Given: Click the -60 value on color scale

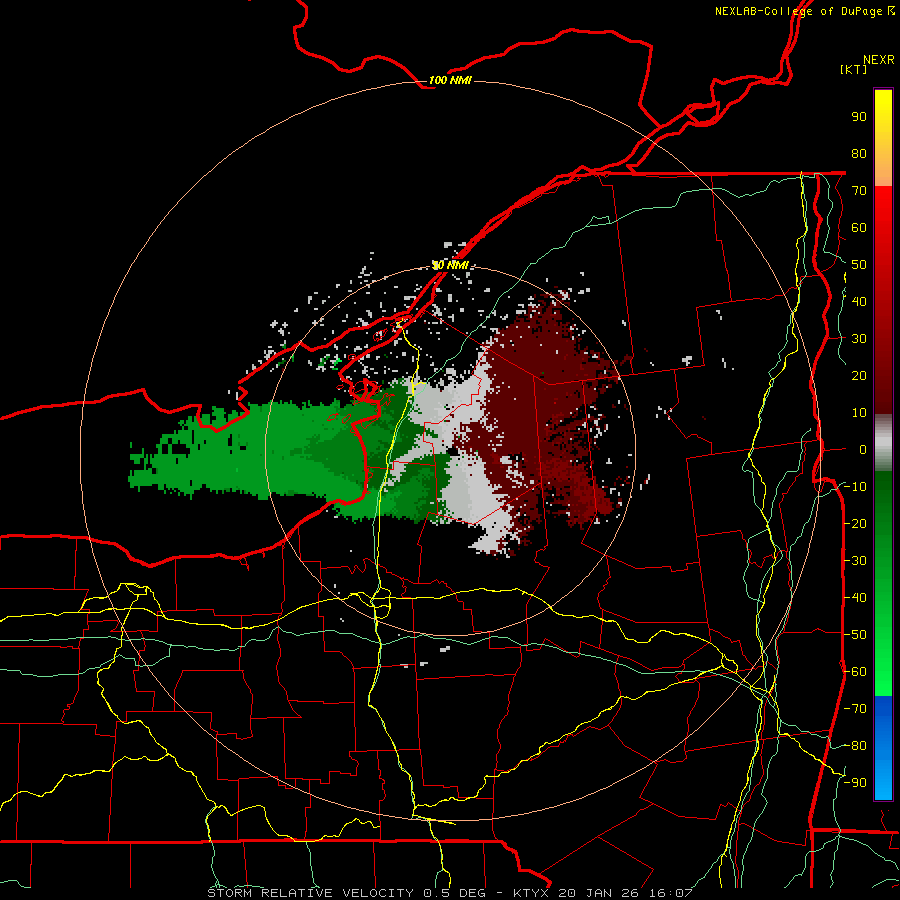Looking at the screenshot, I should pos(855,672).
